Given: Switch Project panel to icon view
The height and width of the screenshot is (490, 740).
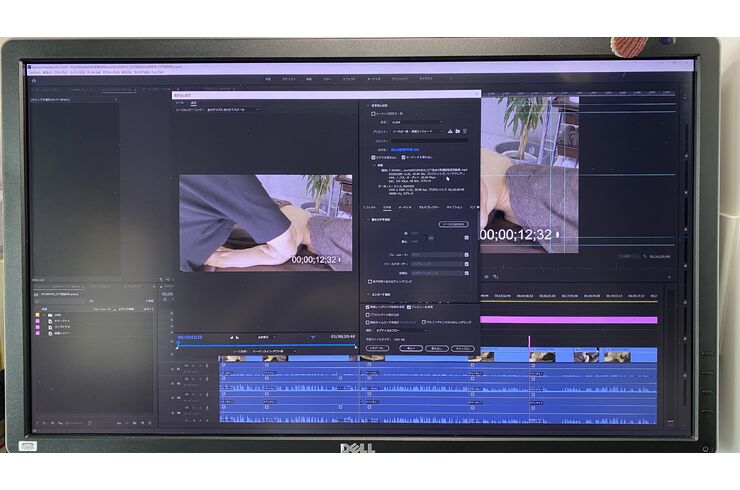Looking at the screenshot, I should click(52, 423).
